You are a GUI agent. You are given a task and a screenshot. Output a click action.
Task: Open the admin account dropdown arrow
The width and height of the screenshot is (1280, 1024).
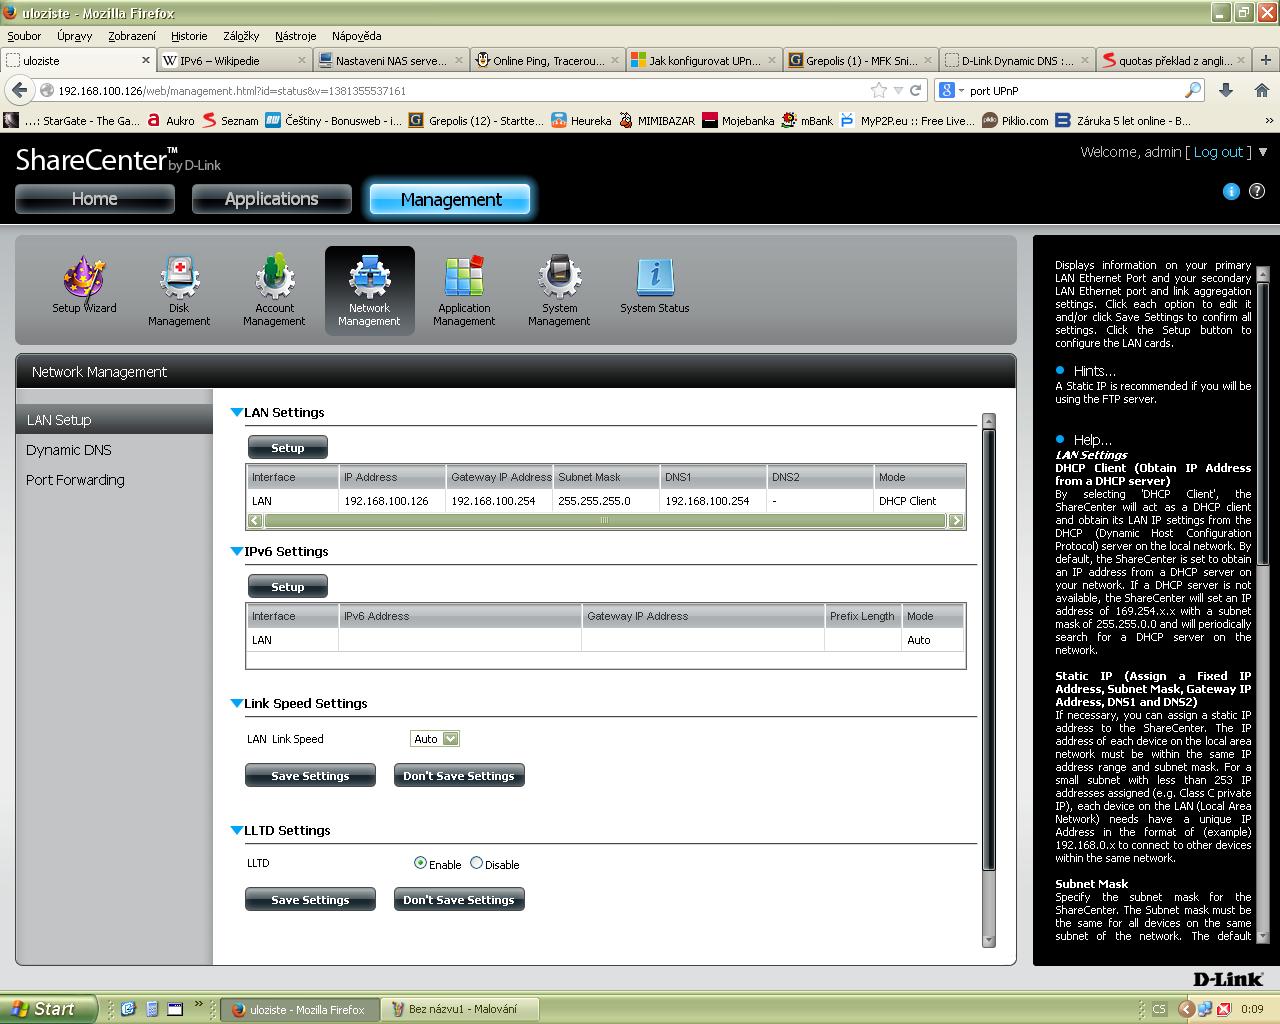point(1262,152)
